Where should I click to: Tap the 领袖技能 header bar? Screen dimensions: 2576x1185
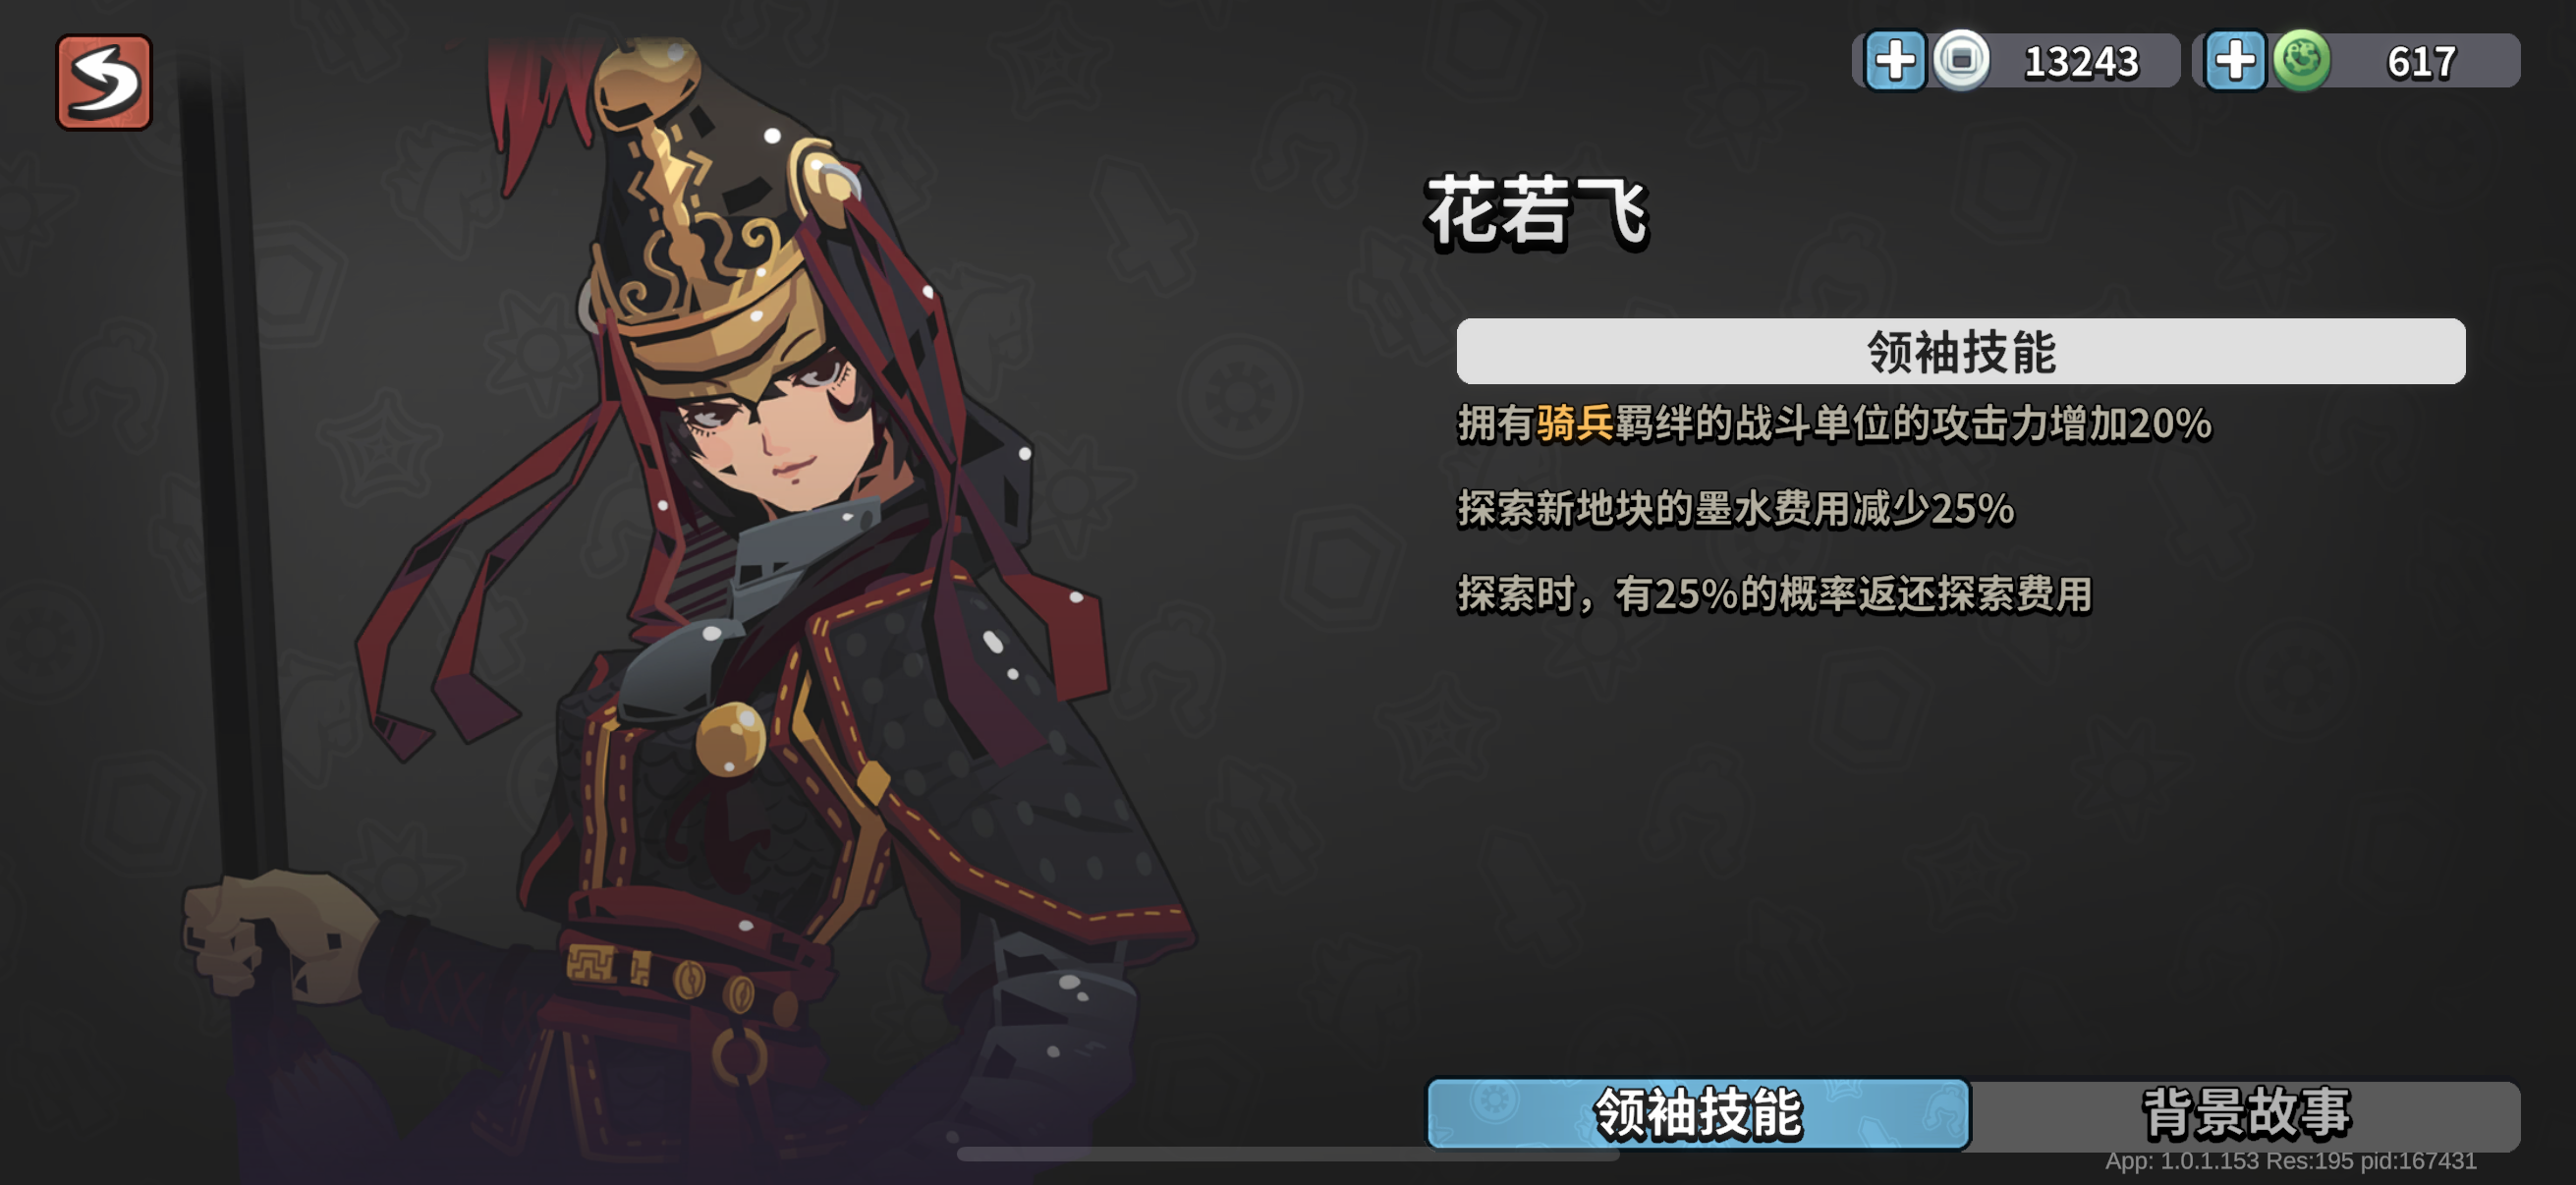(x=1960, y=351)
